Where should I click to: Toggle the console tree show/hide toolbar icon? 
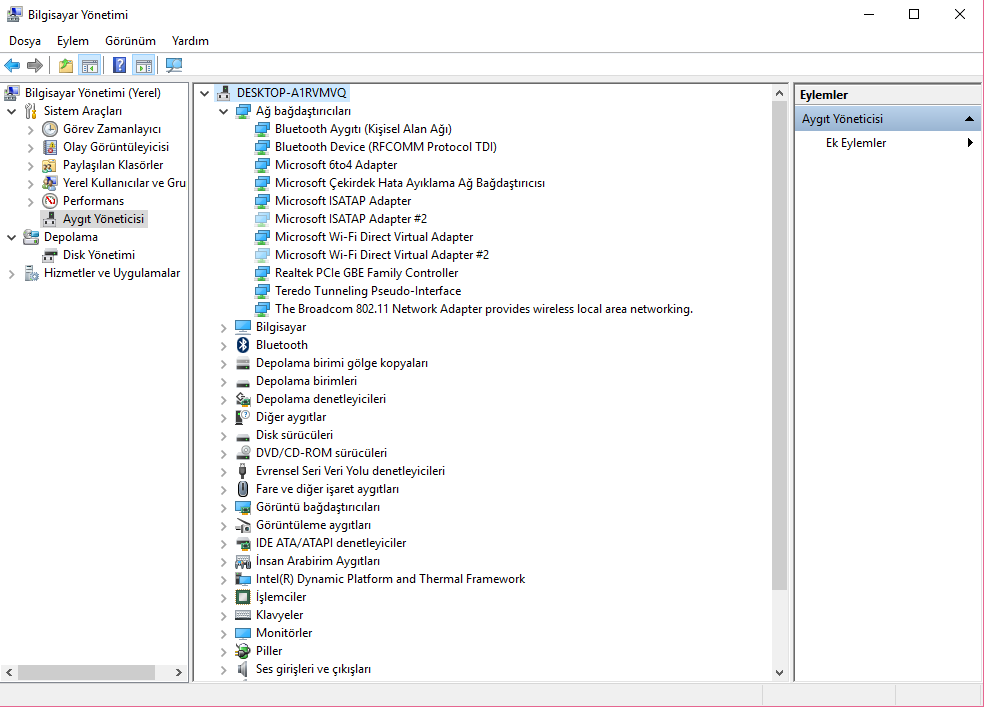coord(90,65)
